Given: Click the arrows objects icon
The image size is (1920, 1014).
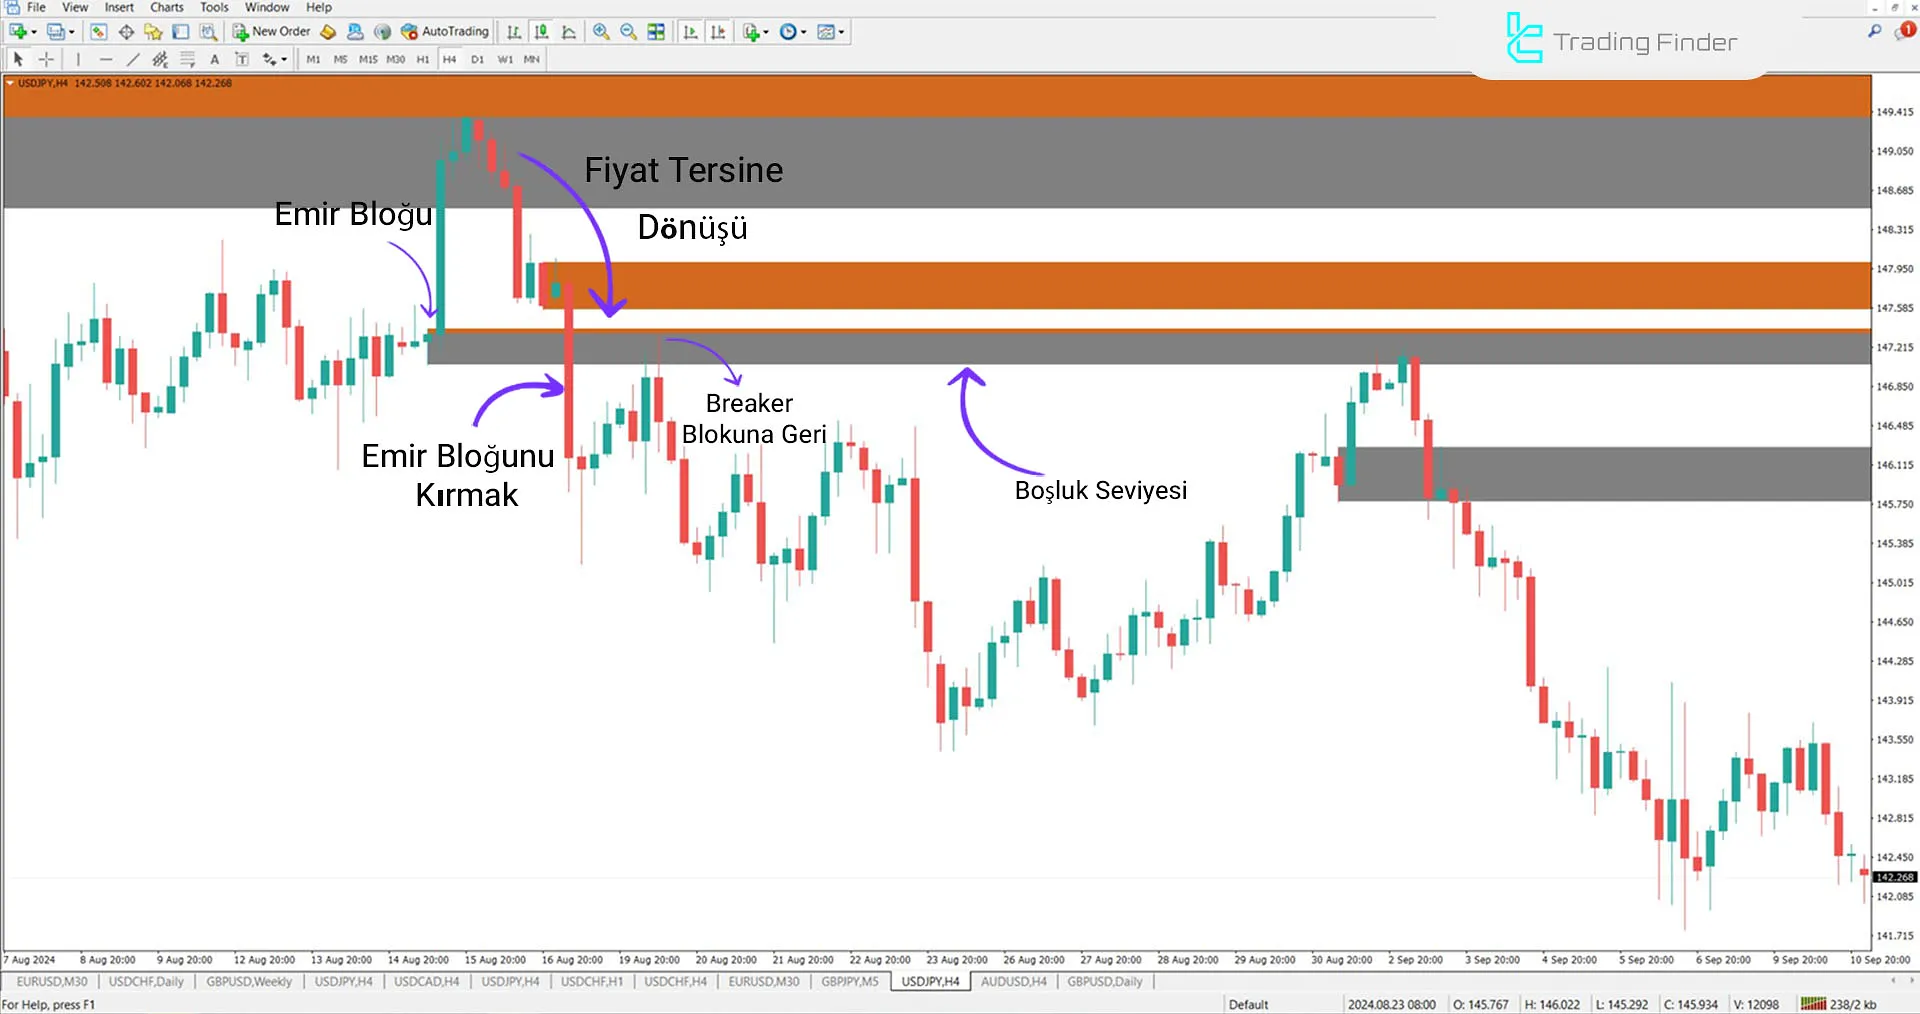Looking at the screenshot, I should coord(269,59).
